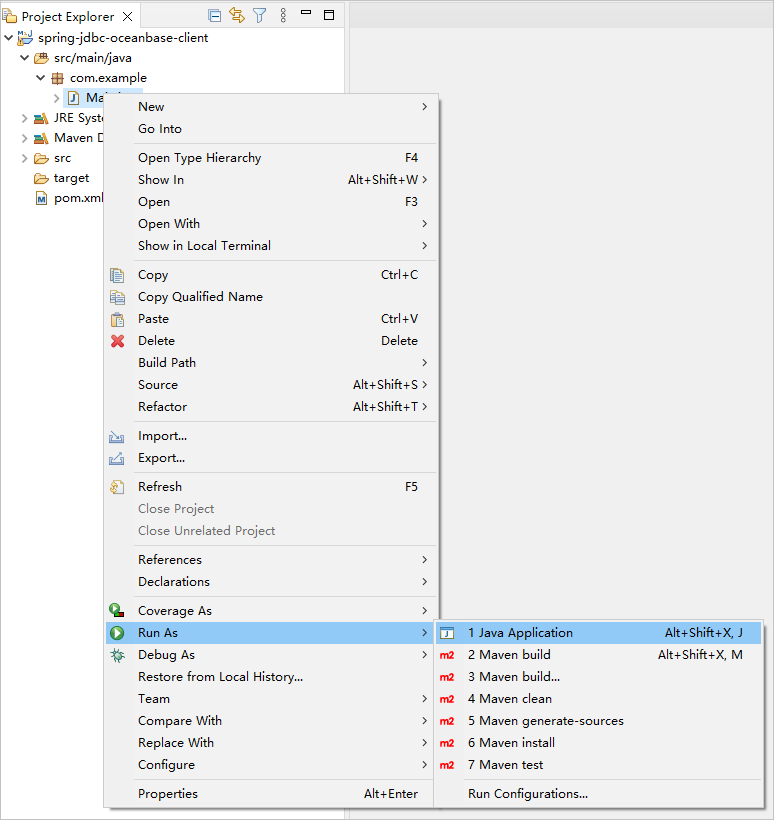
Task: Select the target folder in the tree
Action: click(71, 178)
